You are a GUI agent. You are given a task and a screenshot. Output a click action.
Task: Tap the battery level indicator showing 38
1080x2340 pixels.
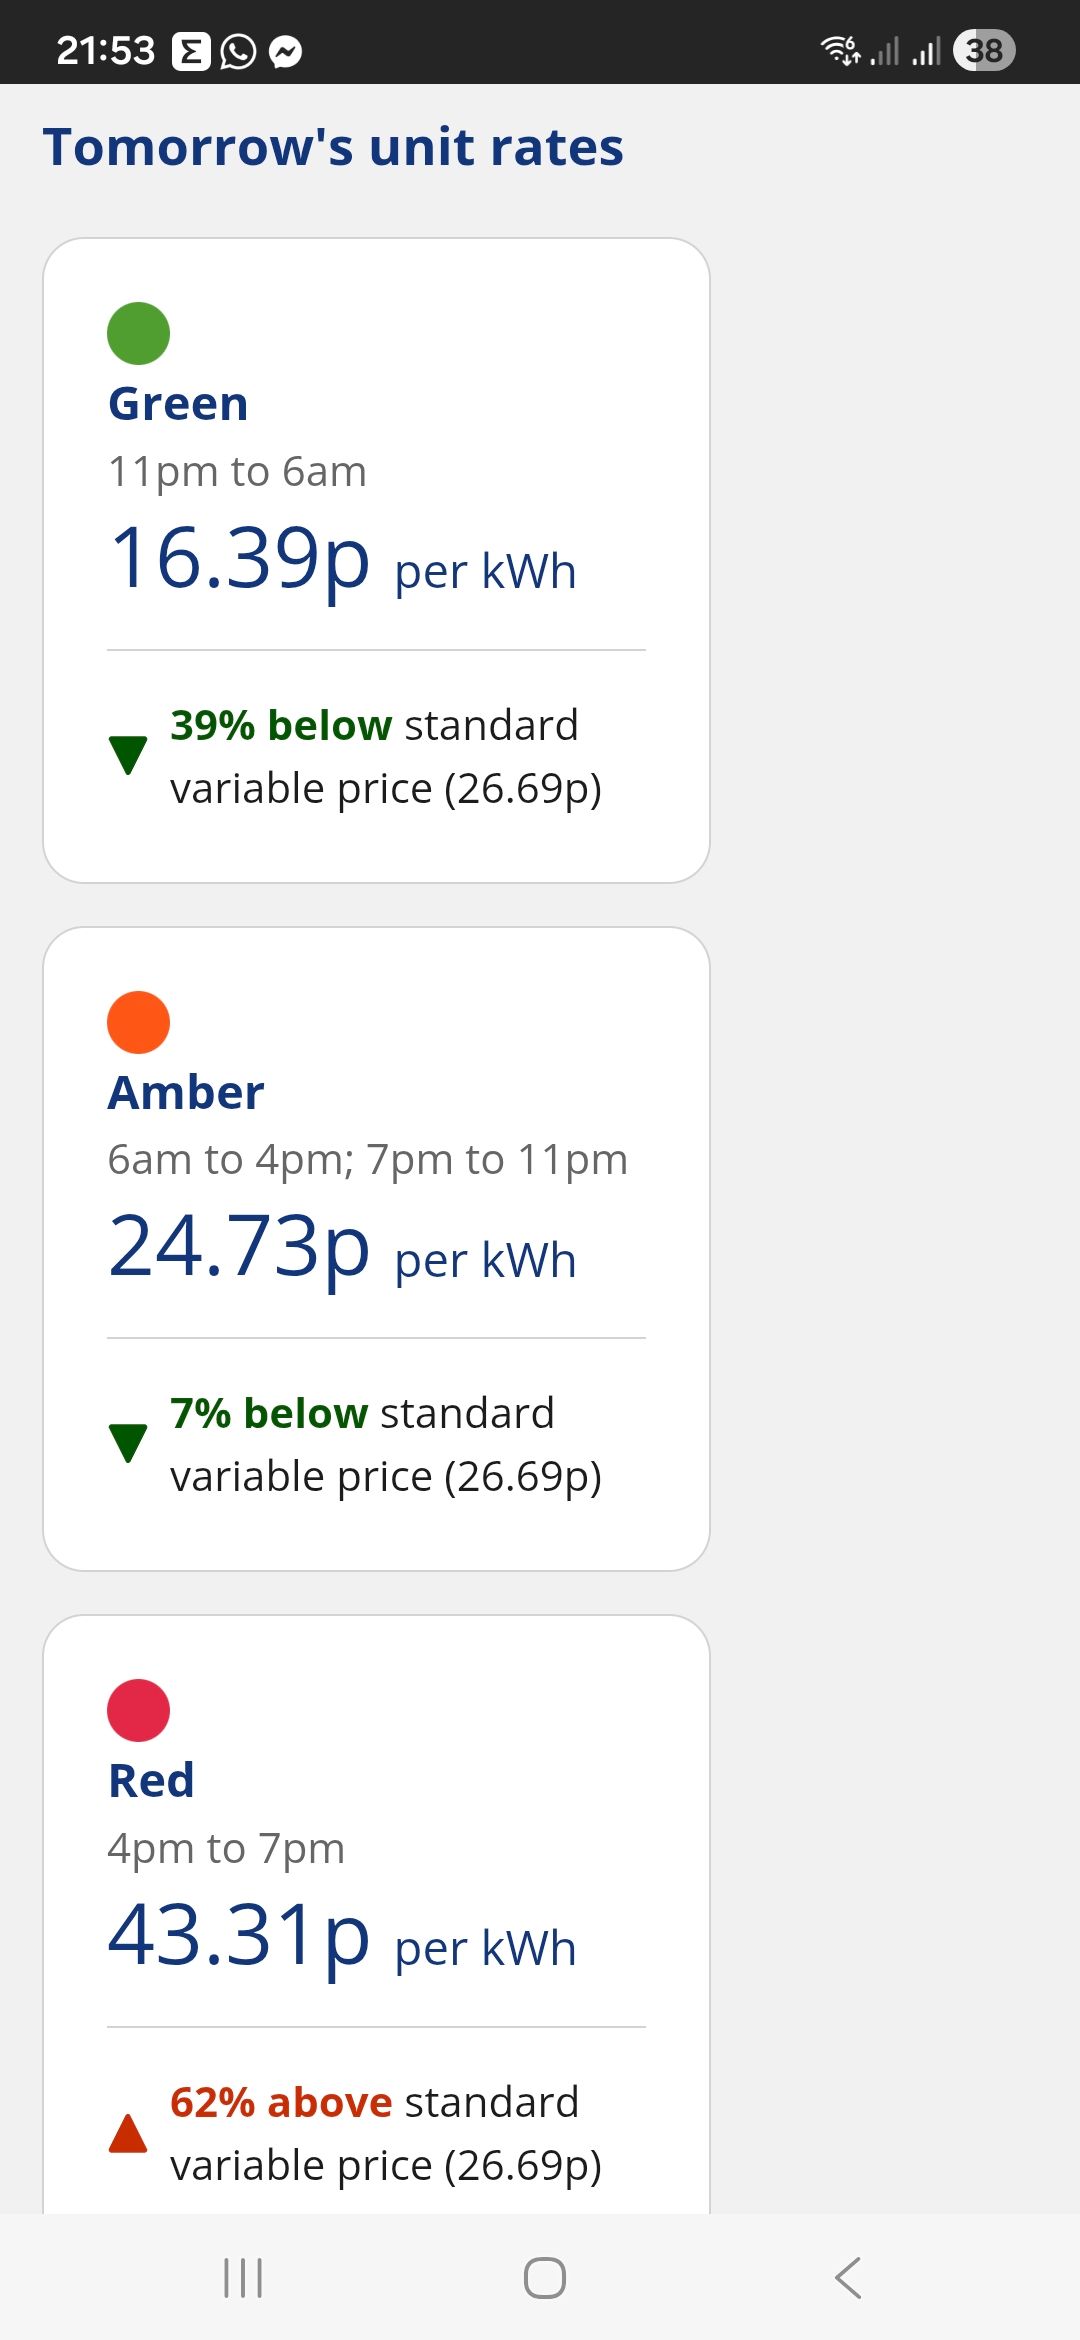984,50
